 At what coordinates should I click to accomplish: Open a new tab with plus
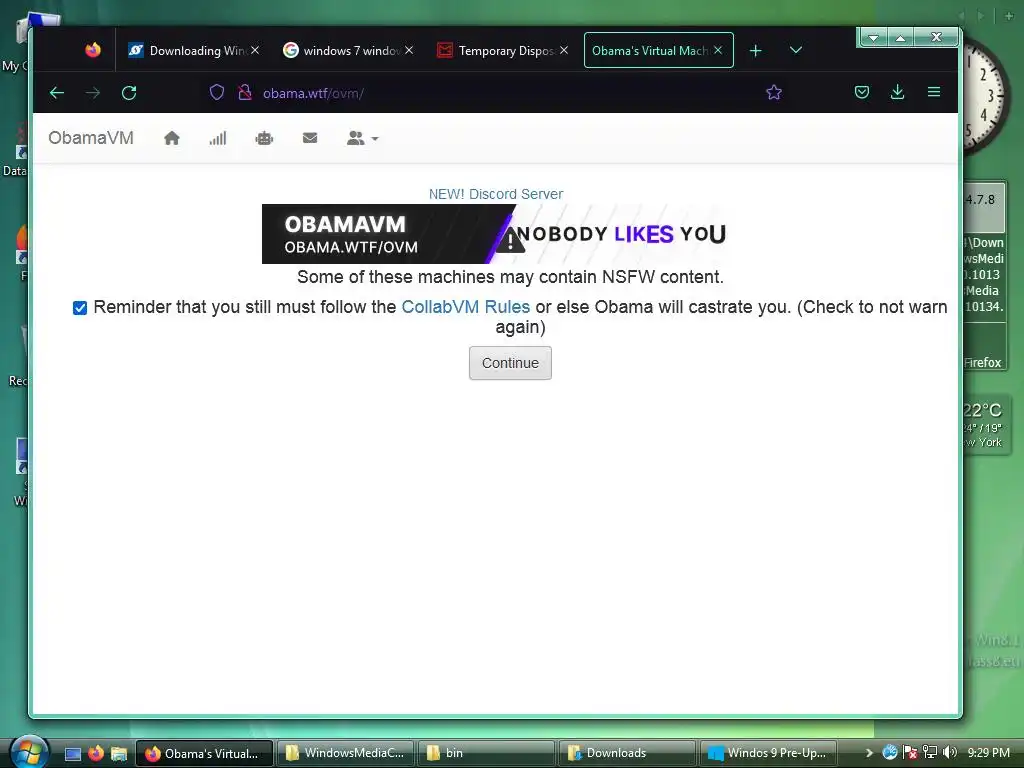point(756,50)
